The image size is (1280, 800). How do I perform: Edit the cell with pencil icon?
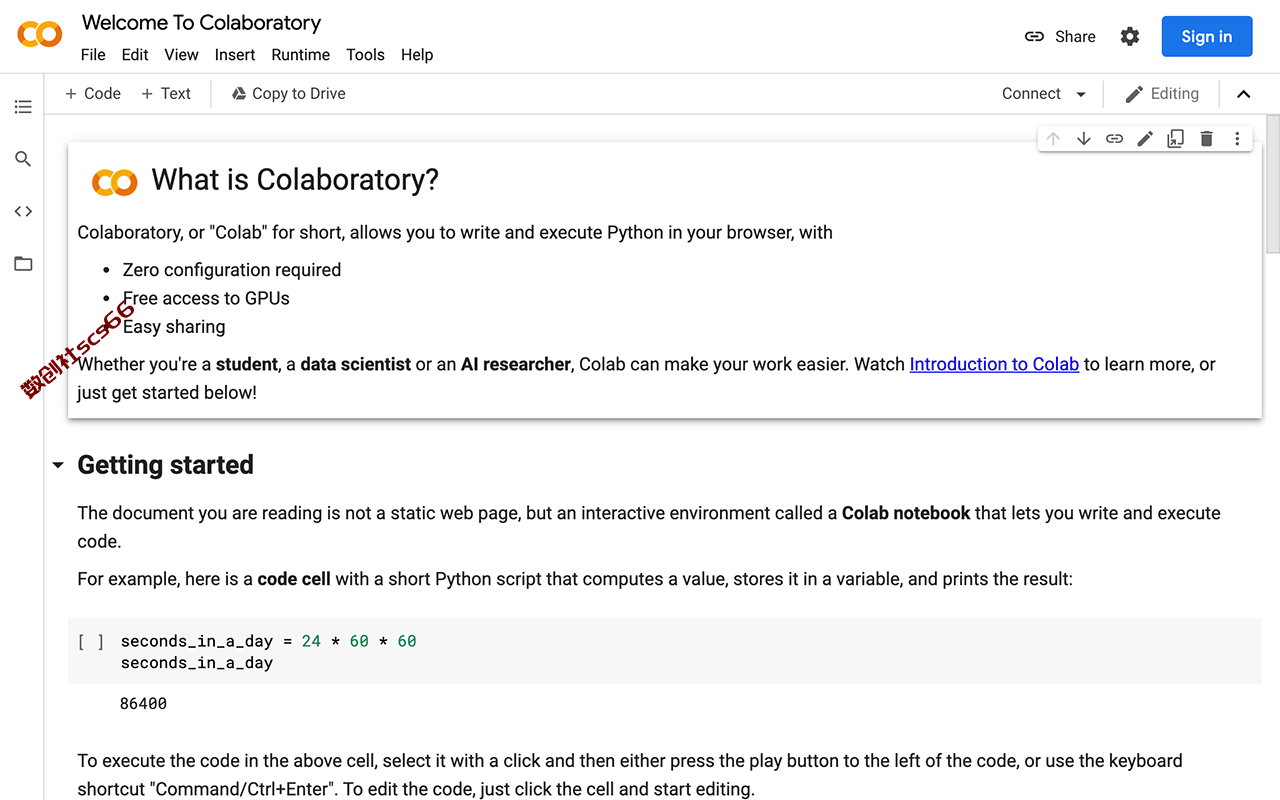click(1145, 139)
